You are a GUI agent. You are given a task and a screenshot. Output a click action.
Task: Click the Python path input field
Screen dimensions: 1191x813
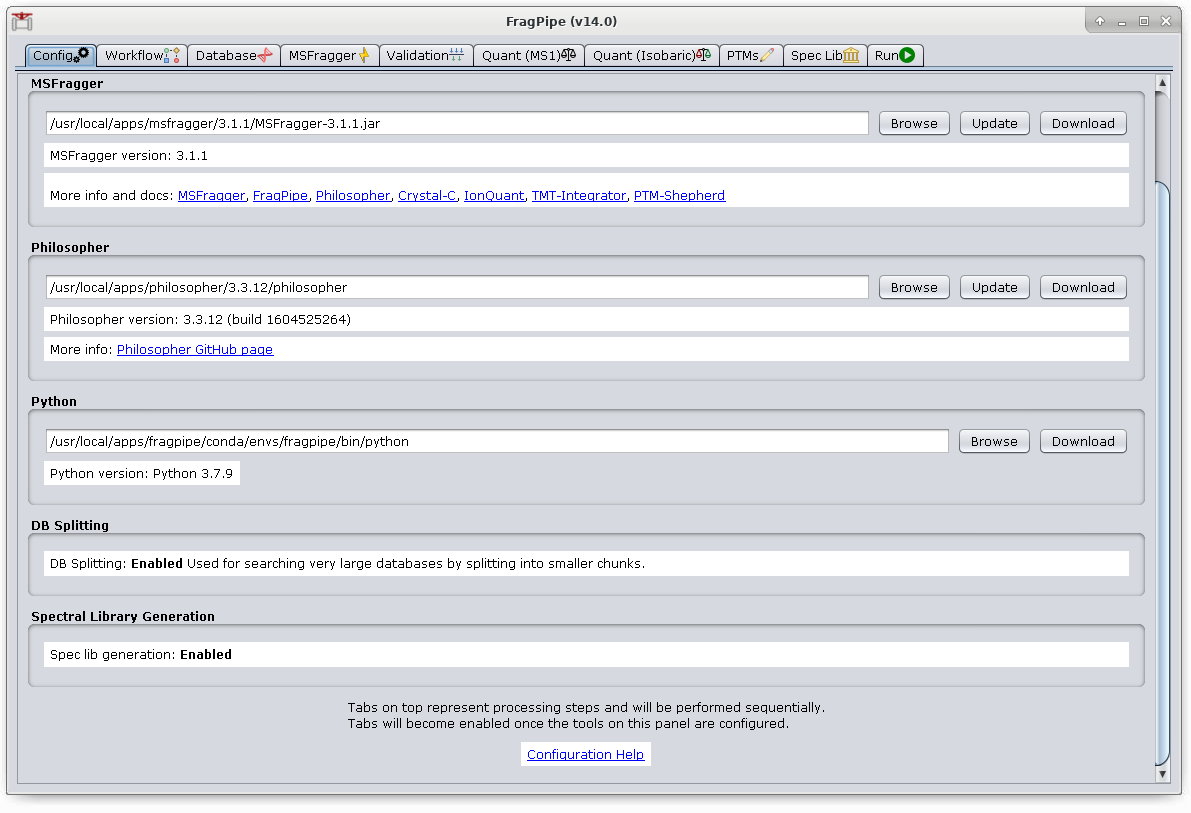tap(496, 441)
